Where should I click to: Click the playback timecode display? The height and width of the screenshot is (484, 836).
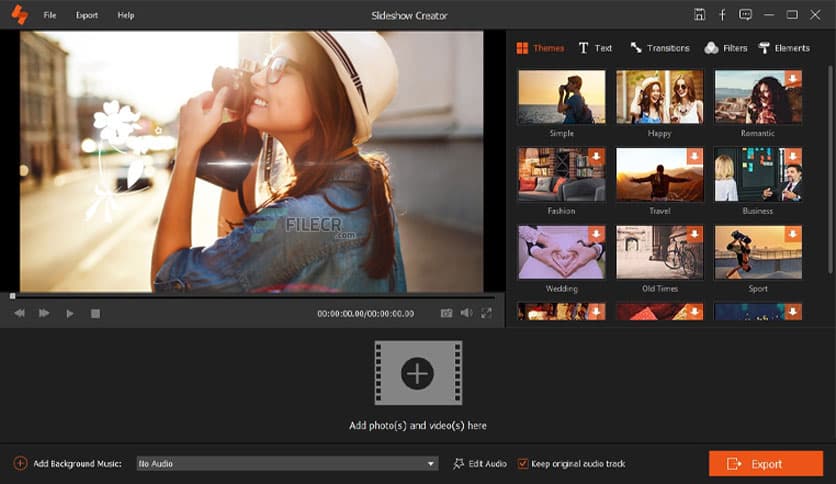tap(366, 313)
